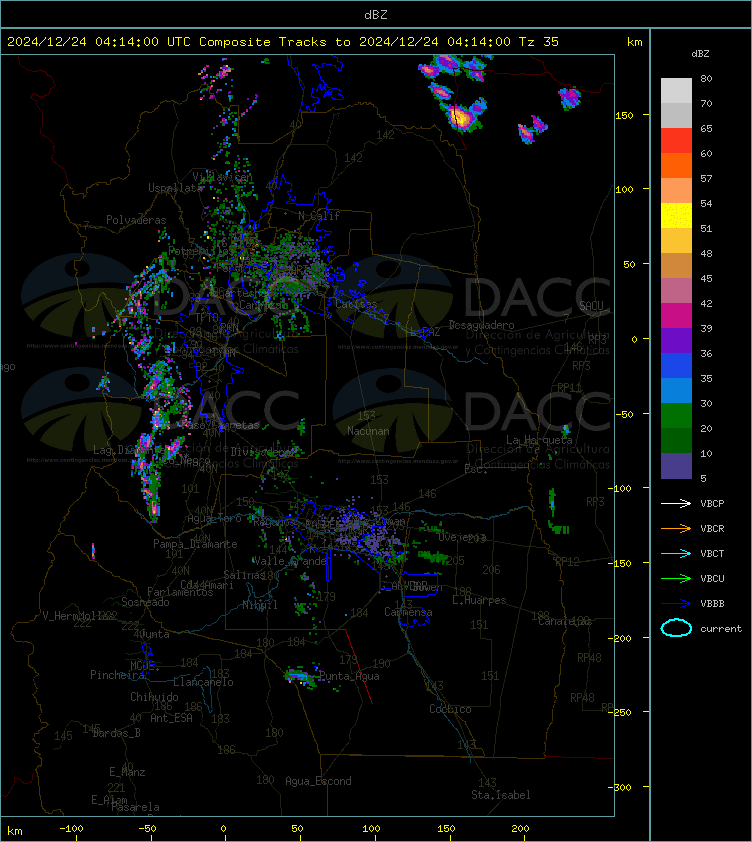The width and height of the screenshot is (752, 842).
Task: Click the 'Carmensa' map label
Action: (x=408, y=612)
